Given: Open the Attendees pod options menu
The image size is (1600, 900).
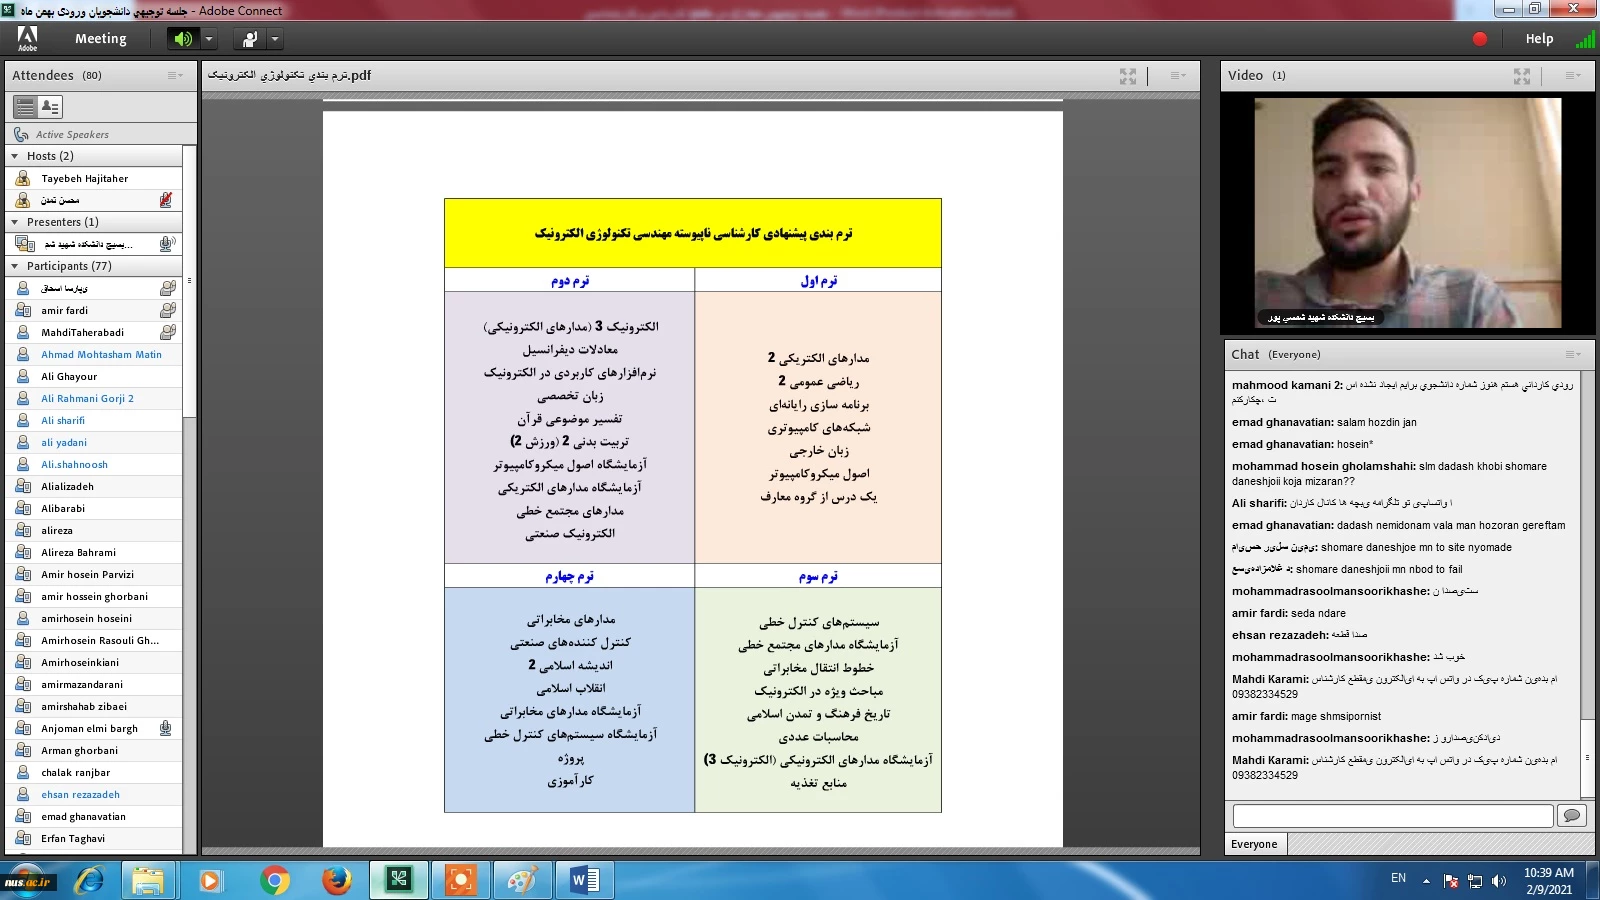Looking at the screenshot, I should click(x=175, y=76).
